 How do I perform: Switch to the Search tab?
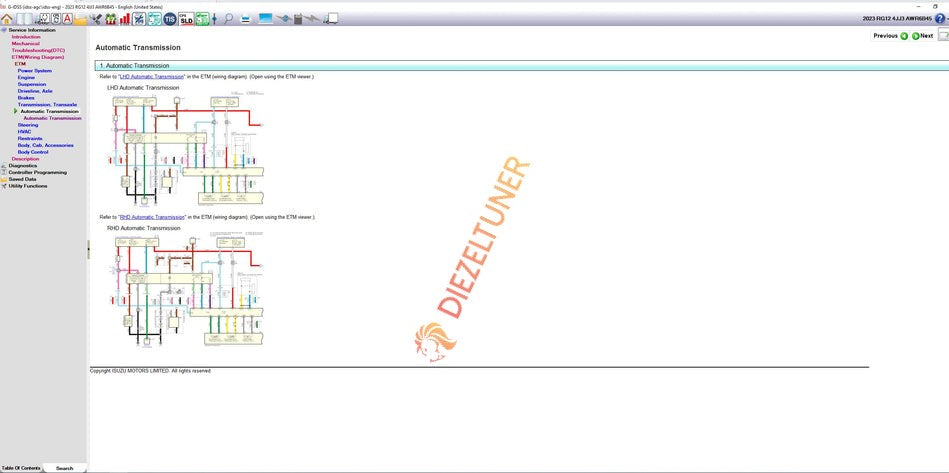(x=65, y=468)
